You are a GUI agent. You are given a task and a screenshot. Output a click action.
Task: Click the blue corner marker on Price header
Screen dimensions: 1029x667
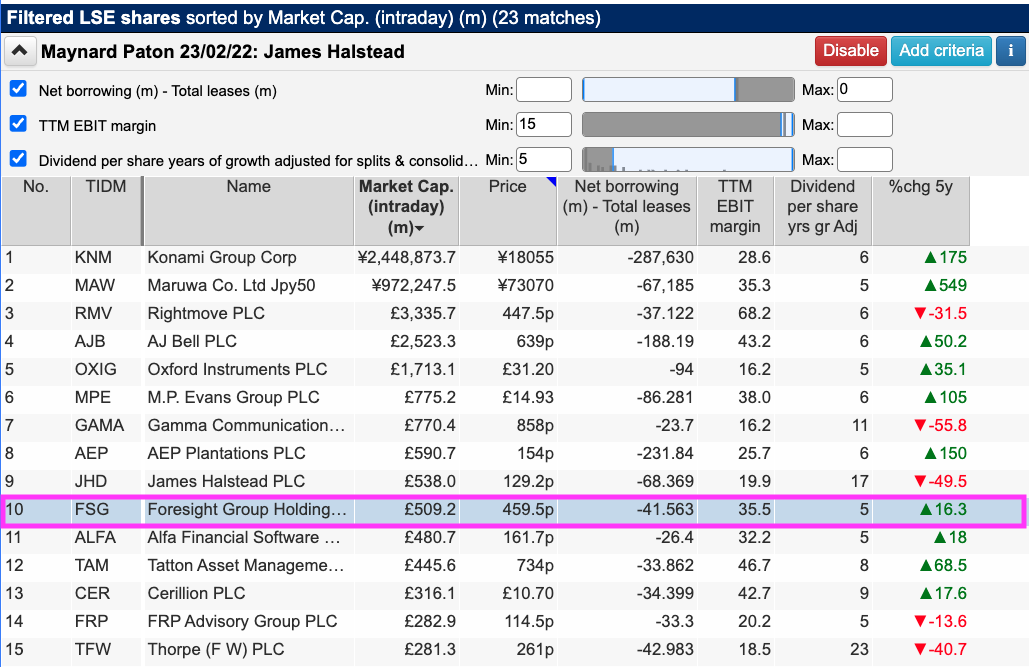click(x=552, y=181)
